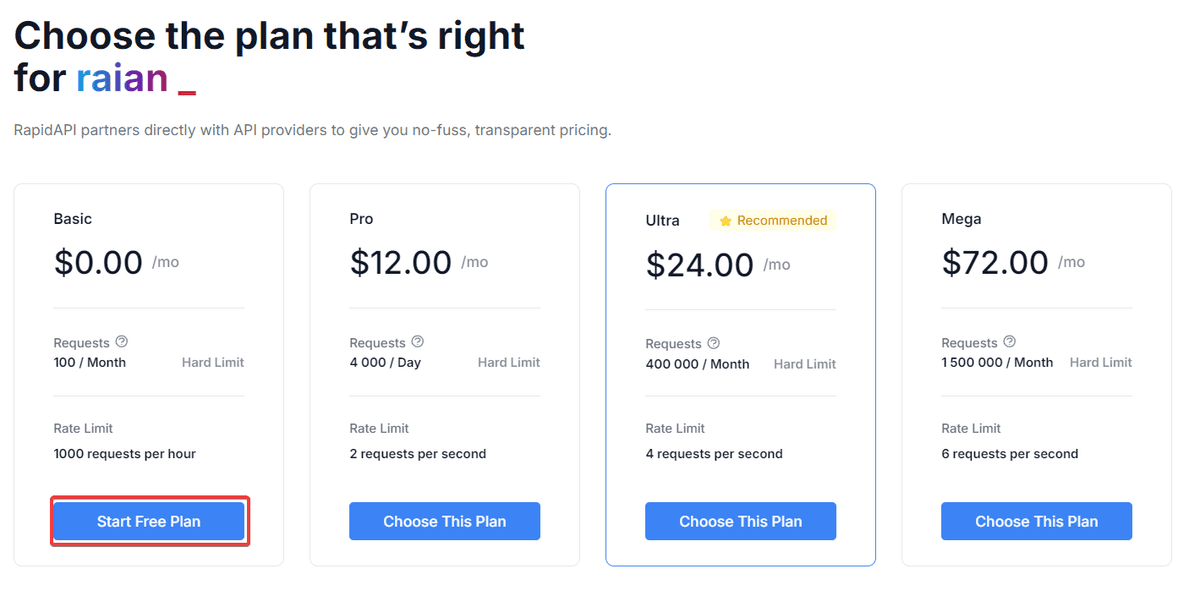Screen dimensions: 1200x606
Task: Click the $12.00 Pro price
Action: (401, 262)
